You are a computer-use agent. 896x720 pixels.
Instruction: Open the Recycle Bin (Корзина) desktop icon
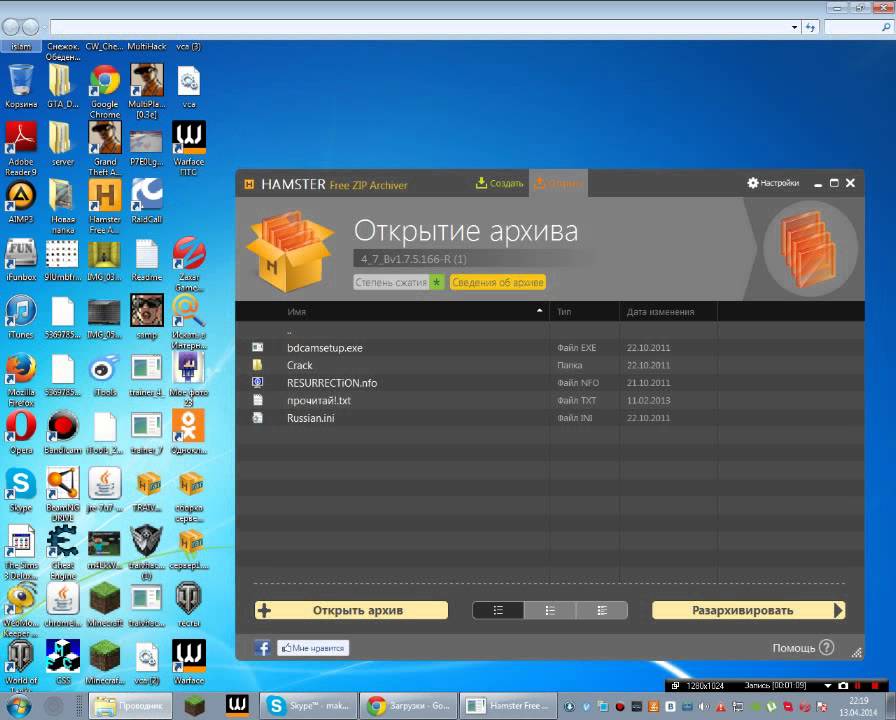[21, 86]
